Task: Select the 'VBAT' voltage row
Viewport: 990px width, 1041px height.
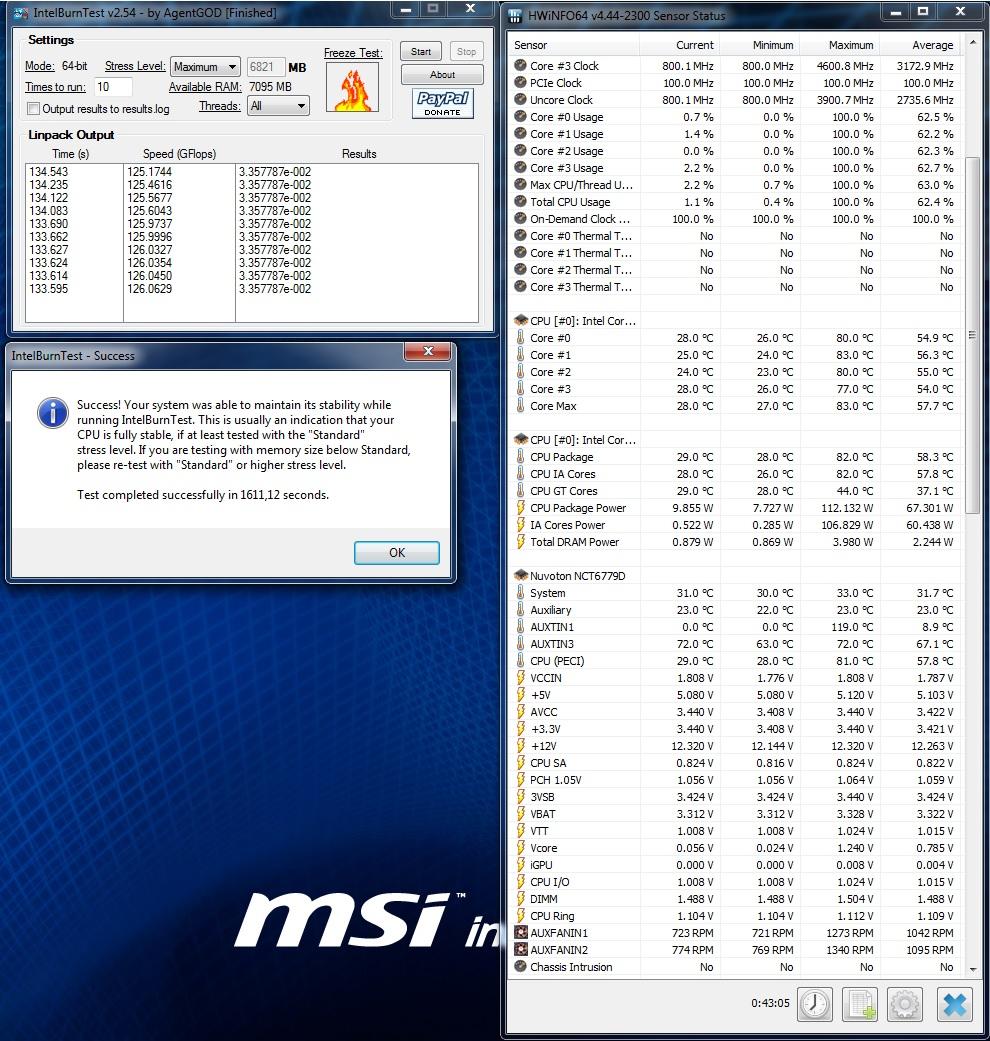Action: (x=735, y=814)
